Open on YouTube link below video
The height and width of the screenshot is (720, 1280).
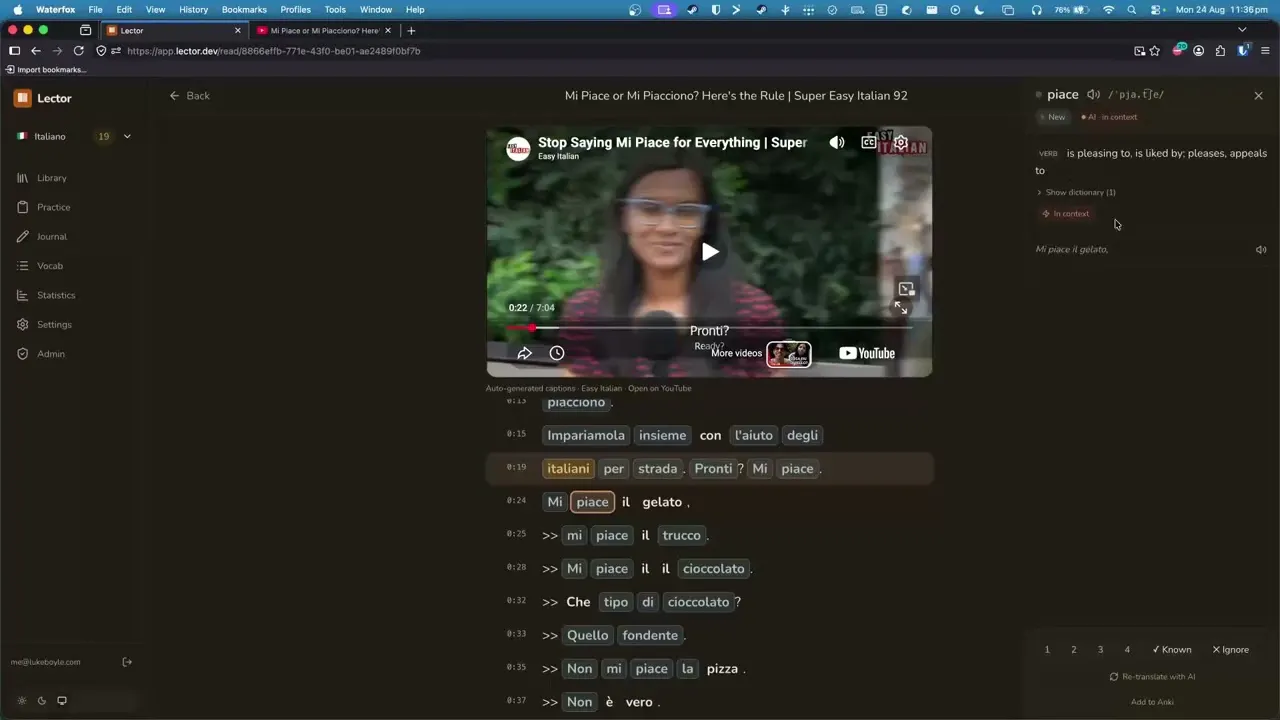(659, 388)
